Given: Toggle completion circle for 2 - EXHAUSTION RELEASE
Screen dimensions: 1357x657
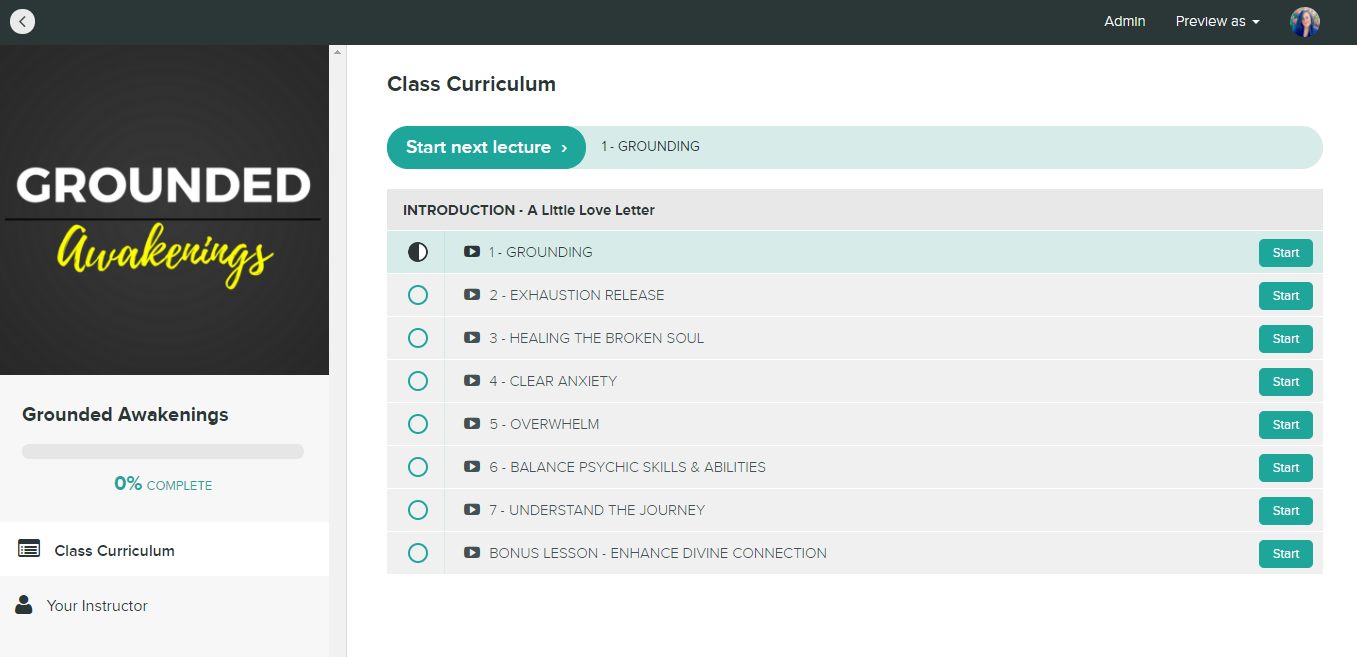Looking at the screenshot, I should (418, 295).
